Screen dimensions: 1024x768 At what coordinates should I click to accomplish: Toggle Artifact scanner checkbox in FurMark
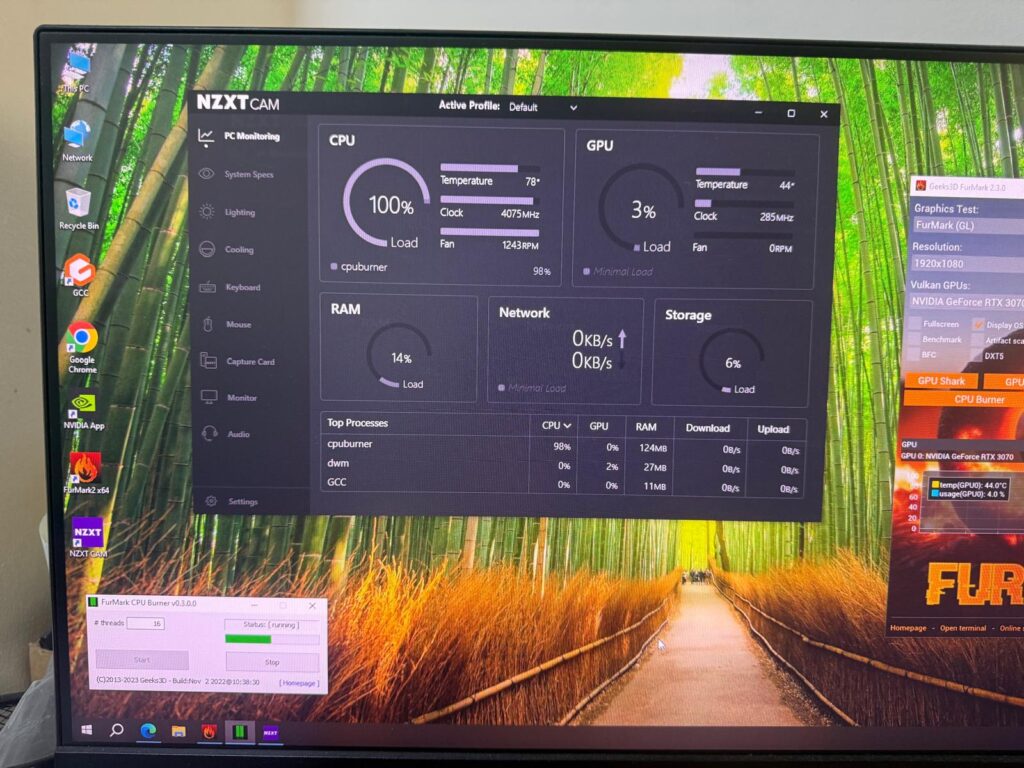[977, 340]
